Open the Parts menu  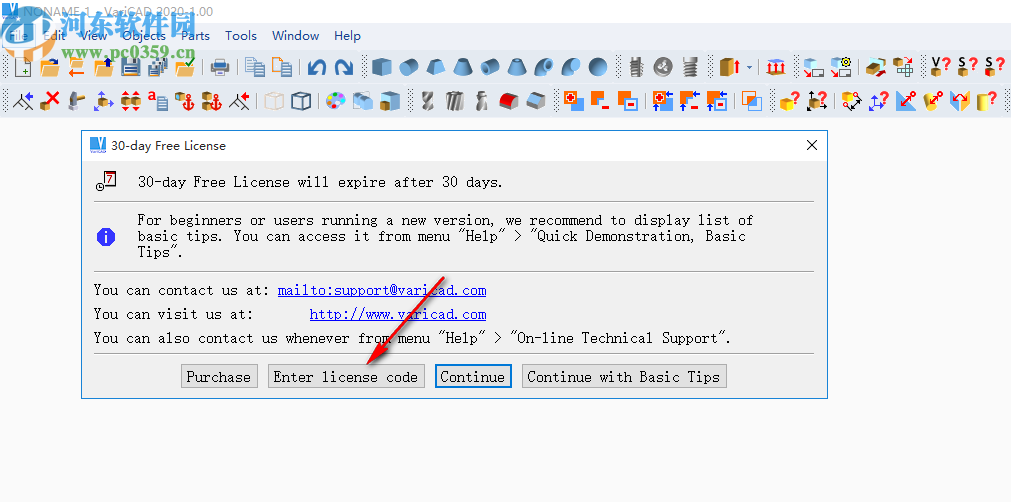pyautogui.click(x=195, y=36)
